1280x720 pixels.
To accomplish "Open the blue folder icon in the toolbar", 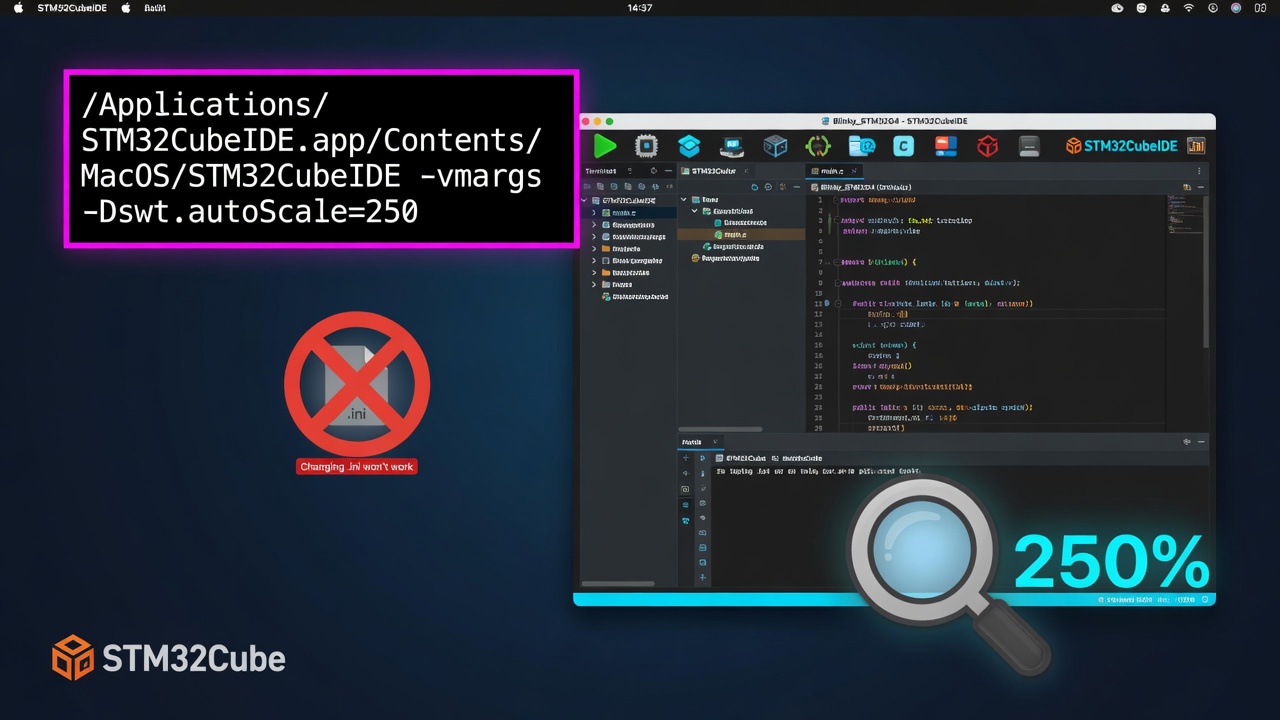I will click(x=861, y=146).
